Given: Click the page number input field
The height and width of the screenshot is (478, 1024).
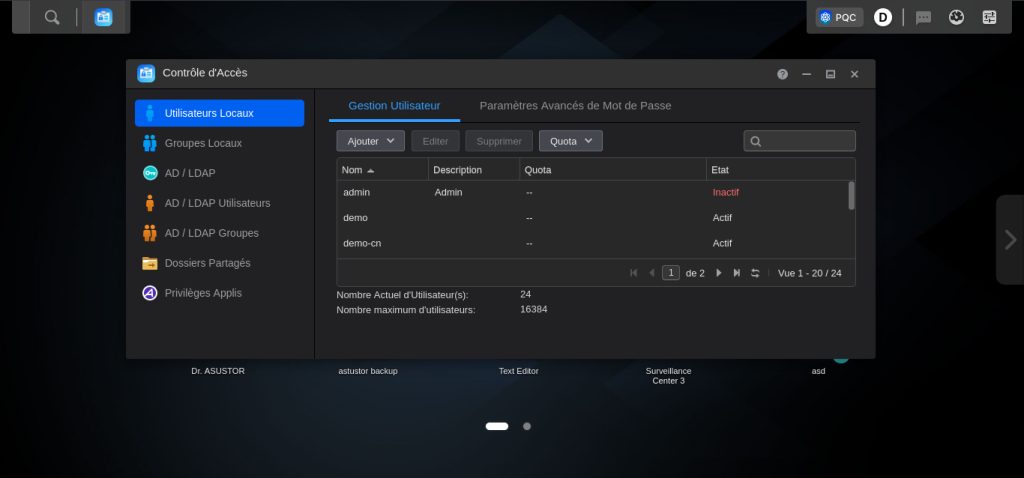Looking at the screenshot, I should click(x=671, y=273).
